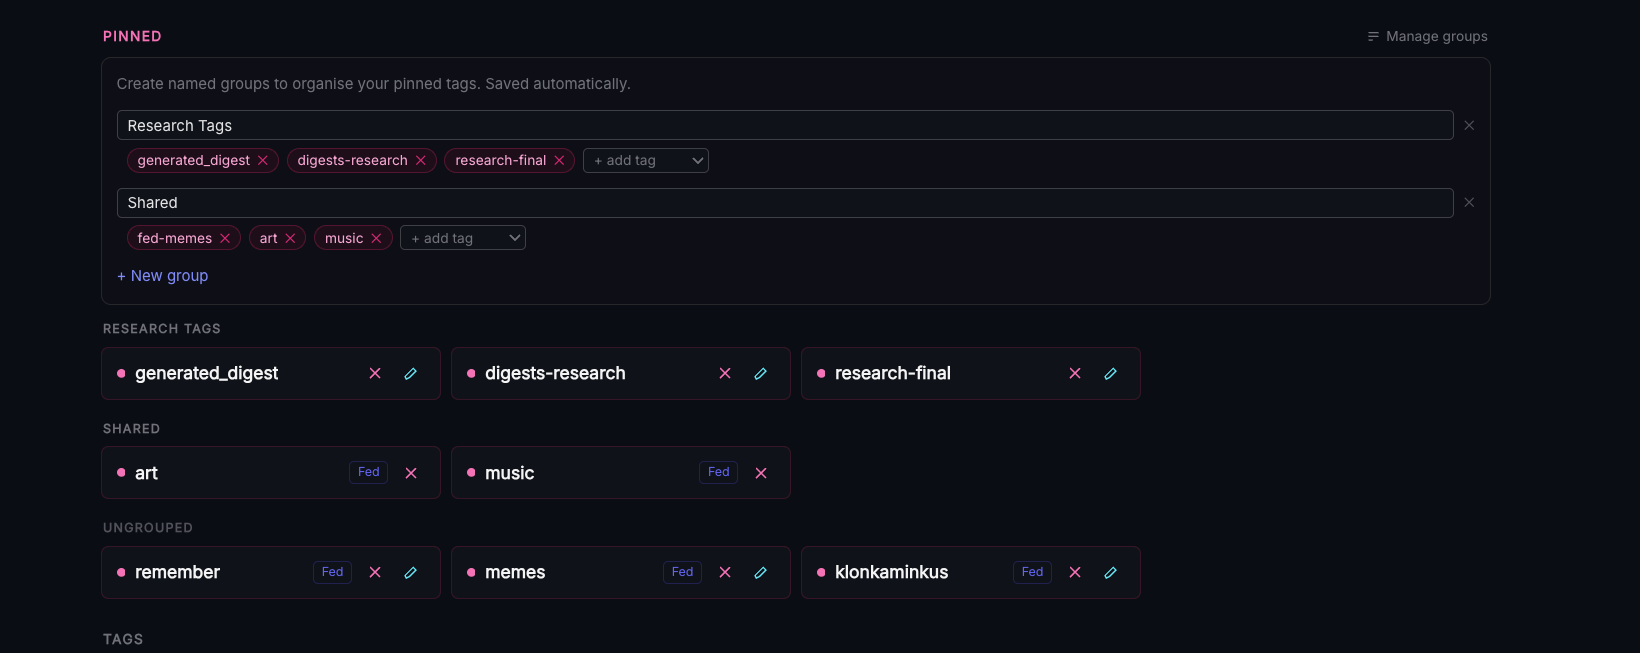
Task: Open add tag dropdown in Shared group
Action: (x=462, y=238)
